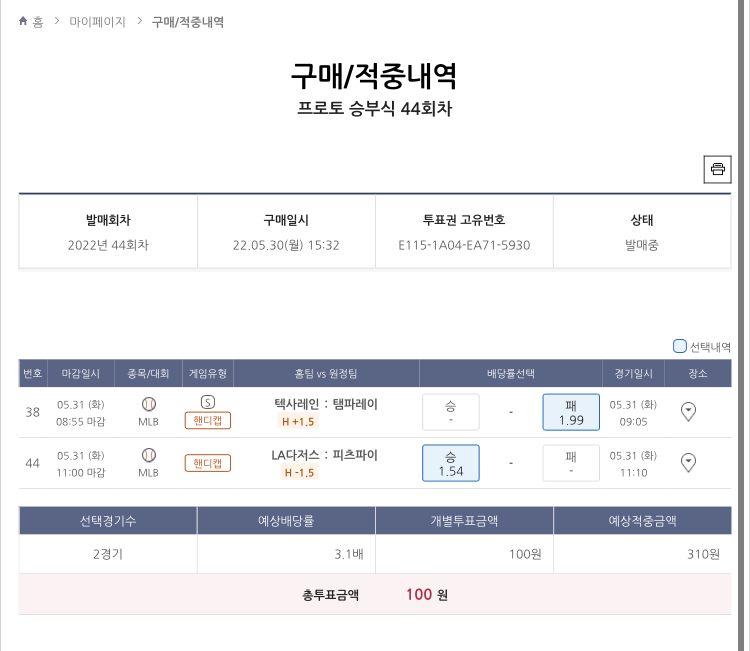This screenshot has height=651, width=750.
Task: Click status value 발매중
Action: point(642,245)
